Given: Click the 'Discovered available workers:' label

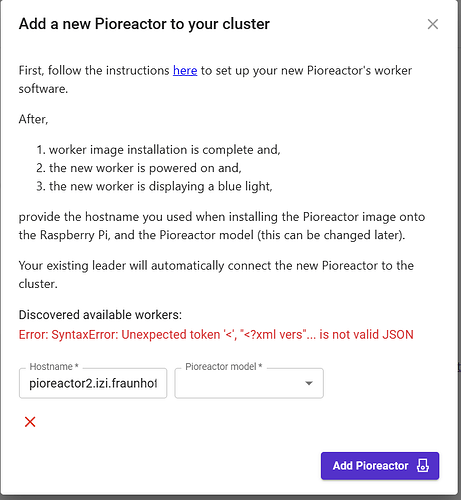Looking at the screenshot, I should pos(100,315).
